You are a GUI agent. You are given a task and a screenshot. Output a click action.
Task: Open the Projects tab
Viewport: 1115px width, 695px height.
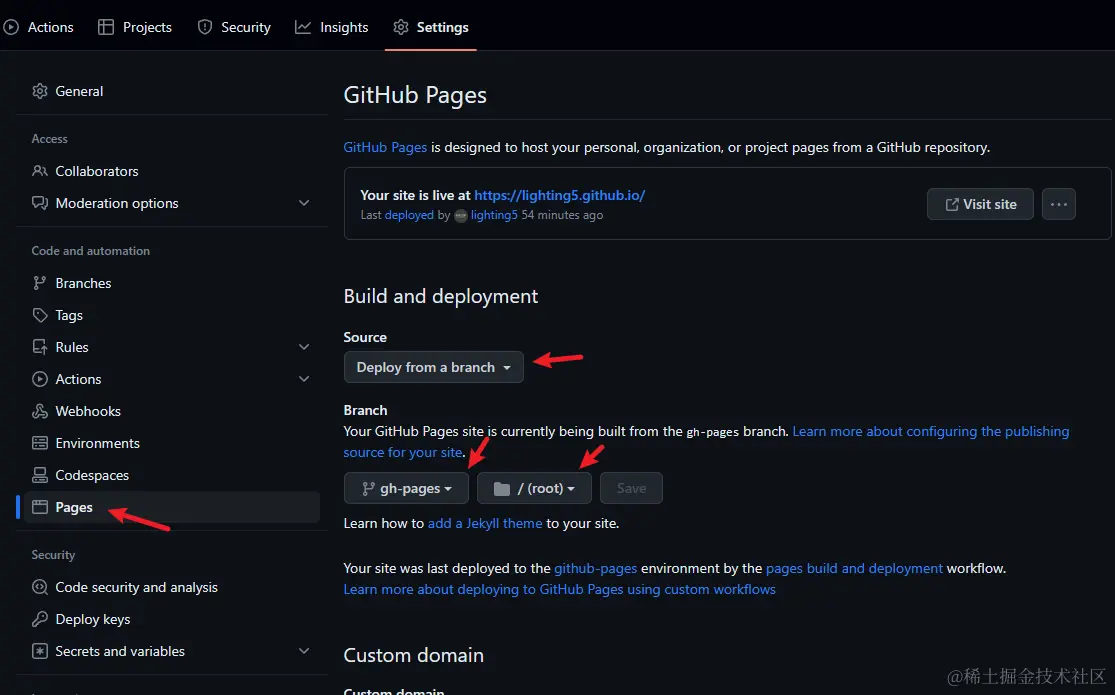point(135,27)
